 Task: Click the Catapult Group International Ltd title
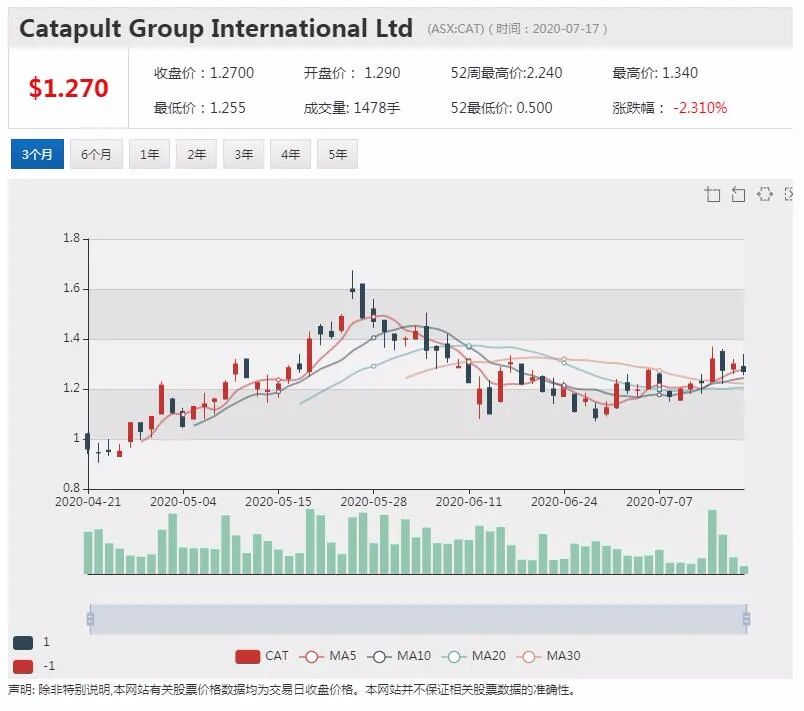point(216,28)
